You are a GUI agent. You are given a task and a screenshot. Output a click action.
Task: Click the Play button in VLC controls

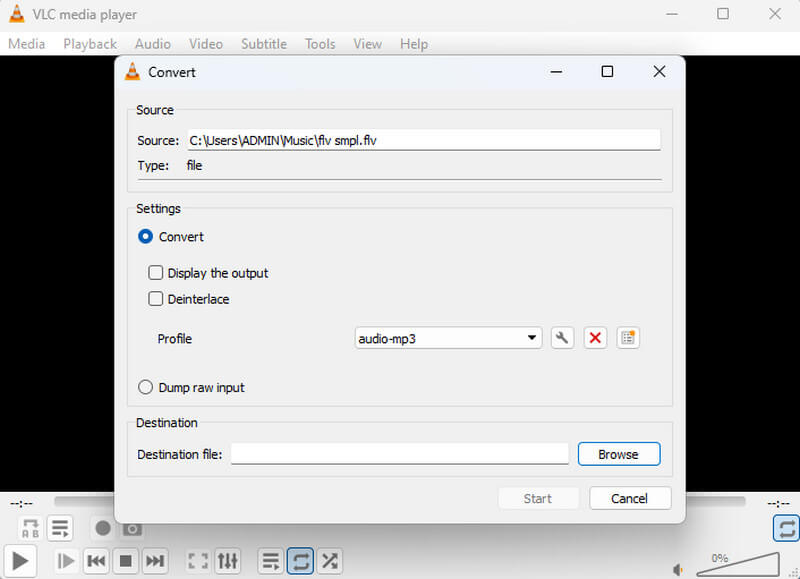coord(20,561)
